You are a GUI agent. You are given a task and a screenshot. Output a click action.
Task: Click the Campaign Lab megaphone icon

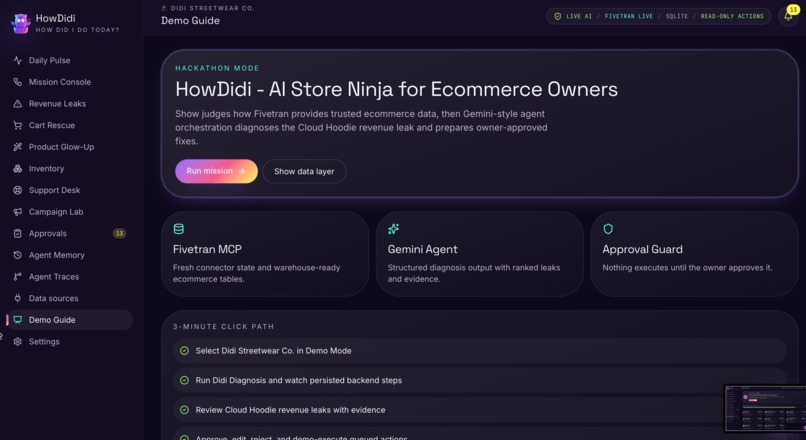(17, 211)
